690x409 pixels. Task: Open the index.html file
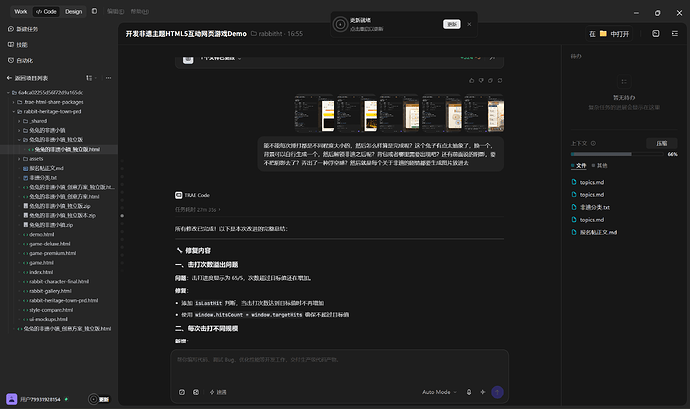[x=41, y=272]
